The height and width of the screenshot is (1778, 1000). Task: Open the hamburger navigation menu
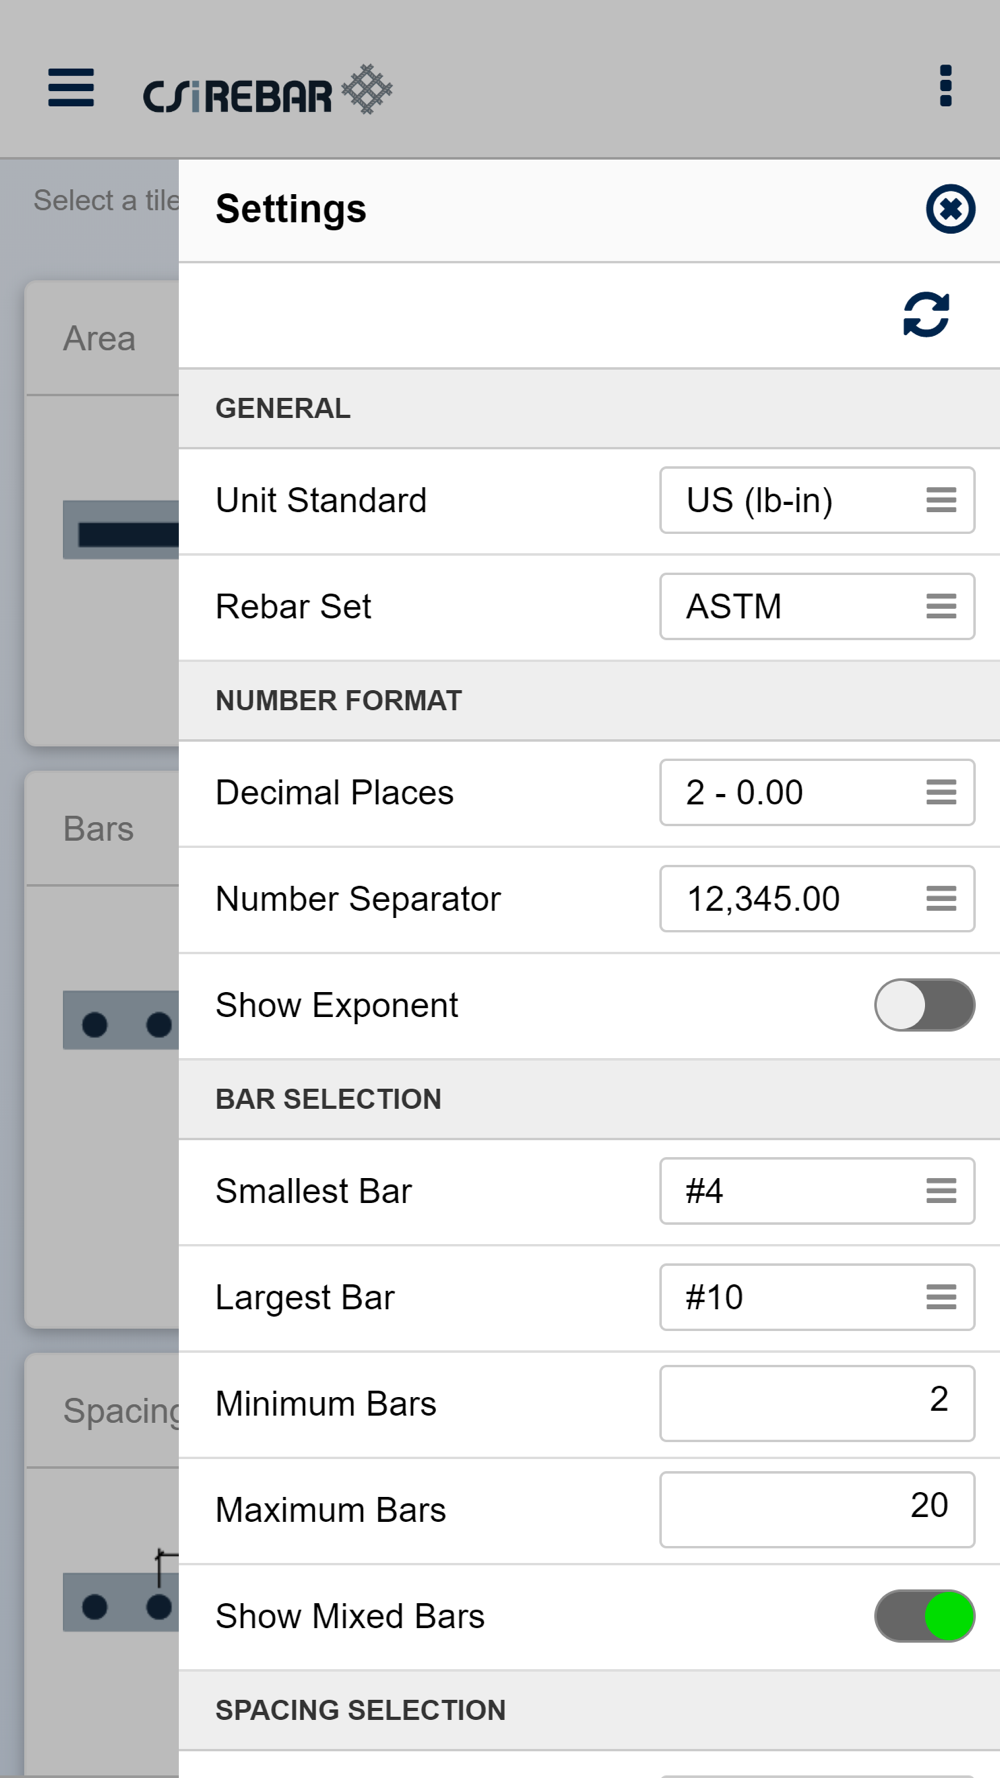71,88
